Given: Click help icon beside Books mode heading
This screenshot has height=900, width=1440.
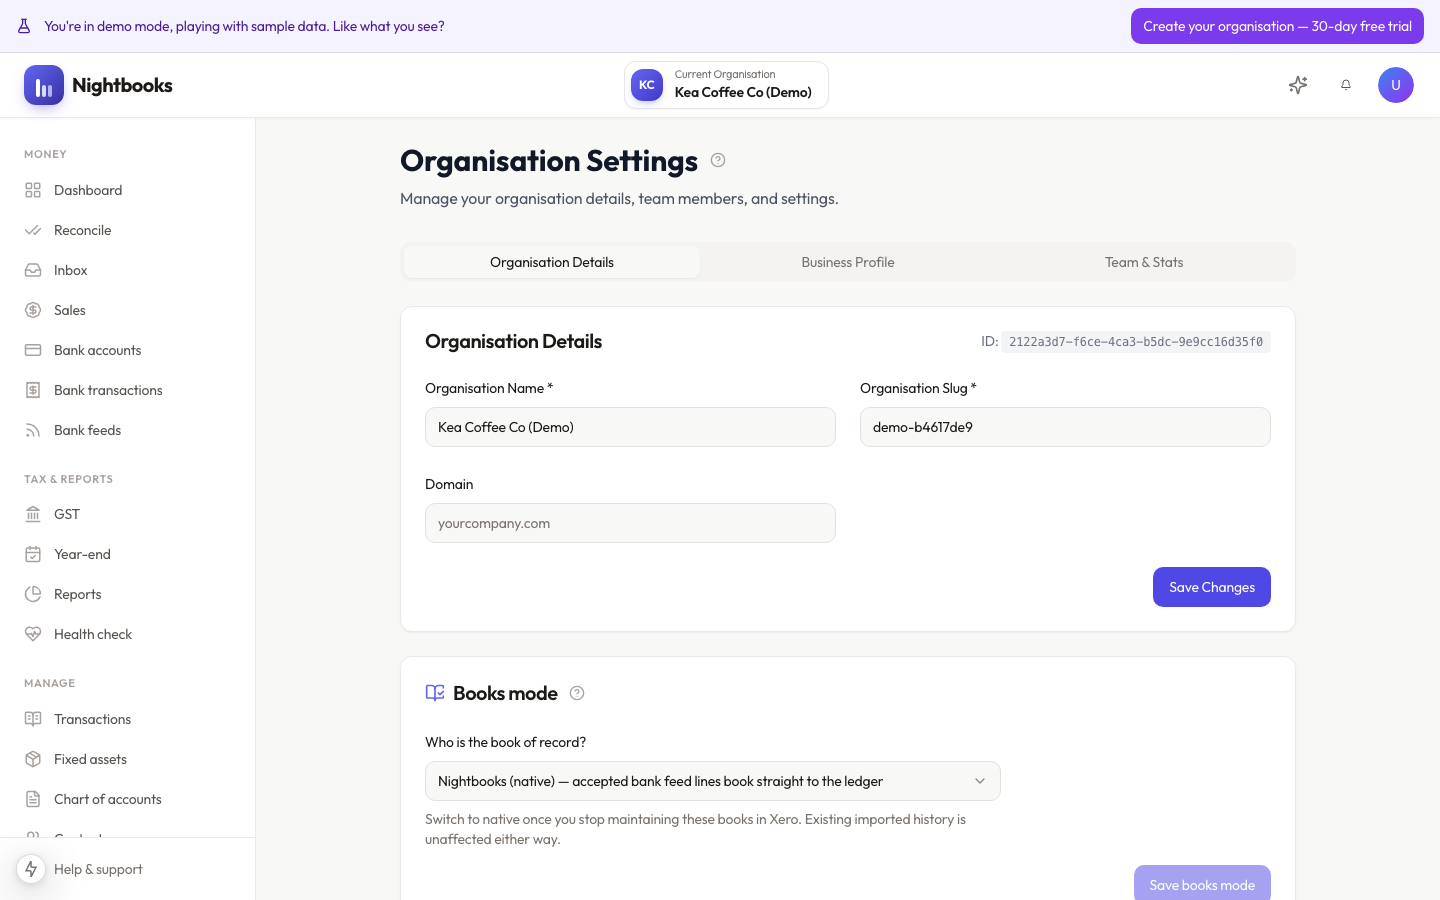Looking at the screenshot, I should point(577,693).
